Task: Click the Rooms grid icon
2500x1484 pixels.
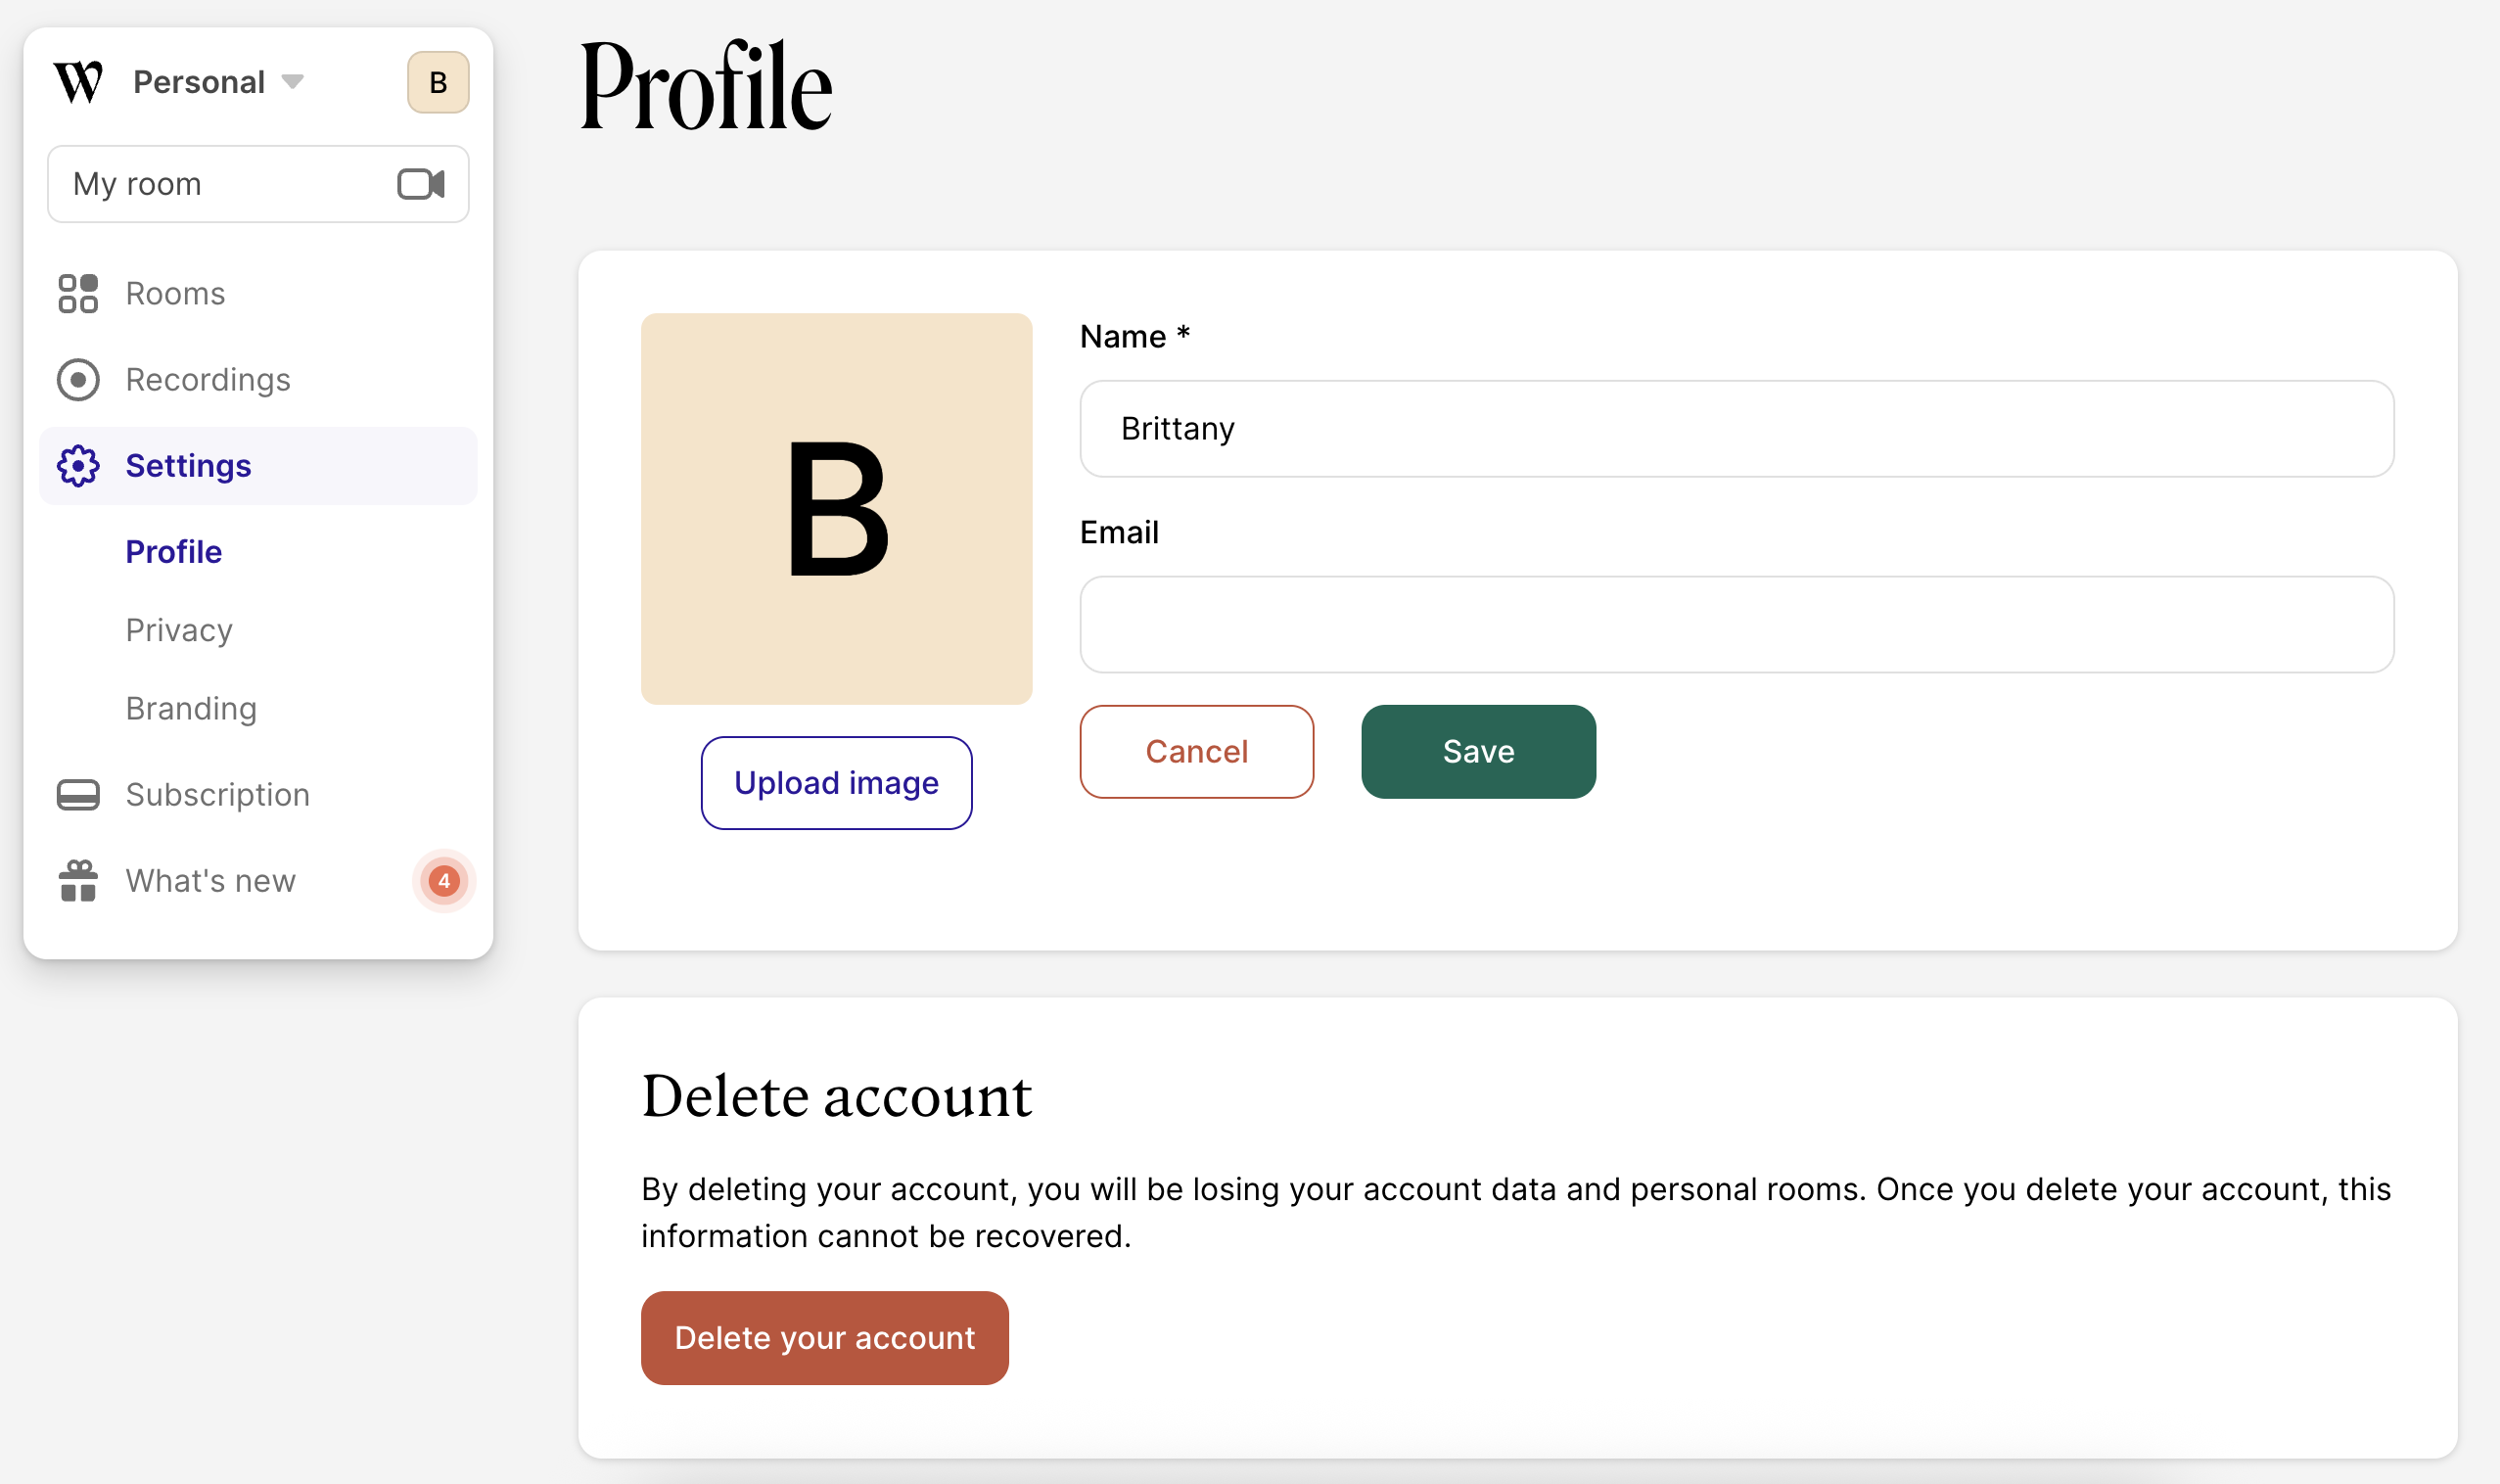Action: point(78,294)
